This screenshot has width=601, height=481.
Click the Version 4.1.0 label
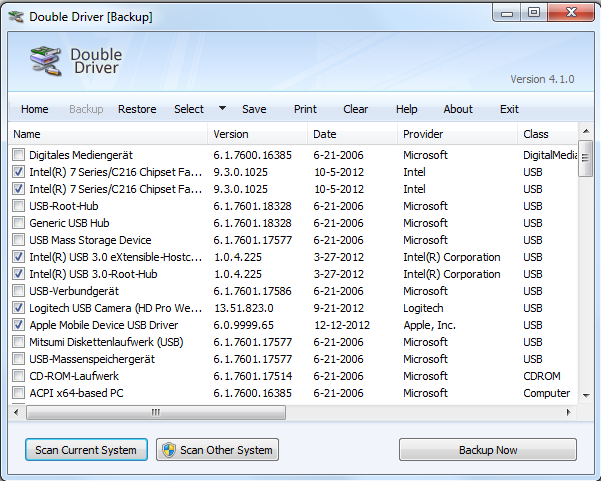point(542,79)
